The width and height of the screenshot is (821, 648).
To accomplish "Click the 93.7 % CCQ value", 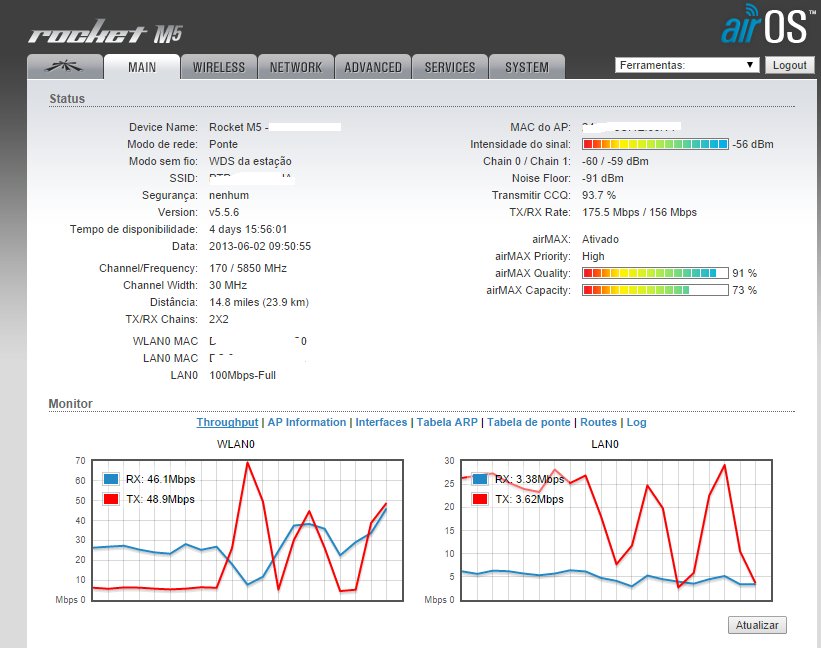I will 599,195.
